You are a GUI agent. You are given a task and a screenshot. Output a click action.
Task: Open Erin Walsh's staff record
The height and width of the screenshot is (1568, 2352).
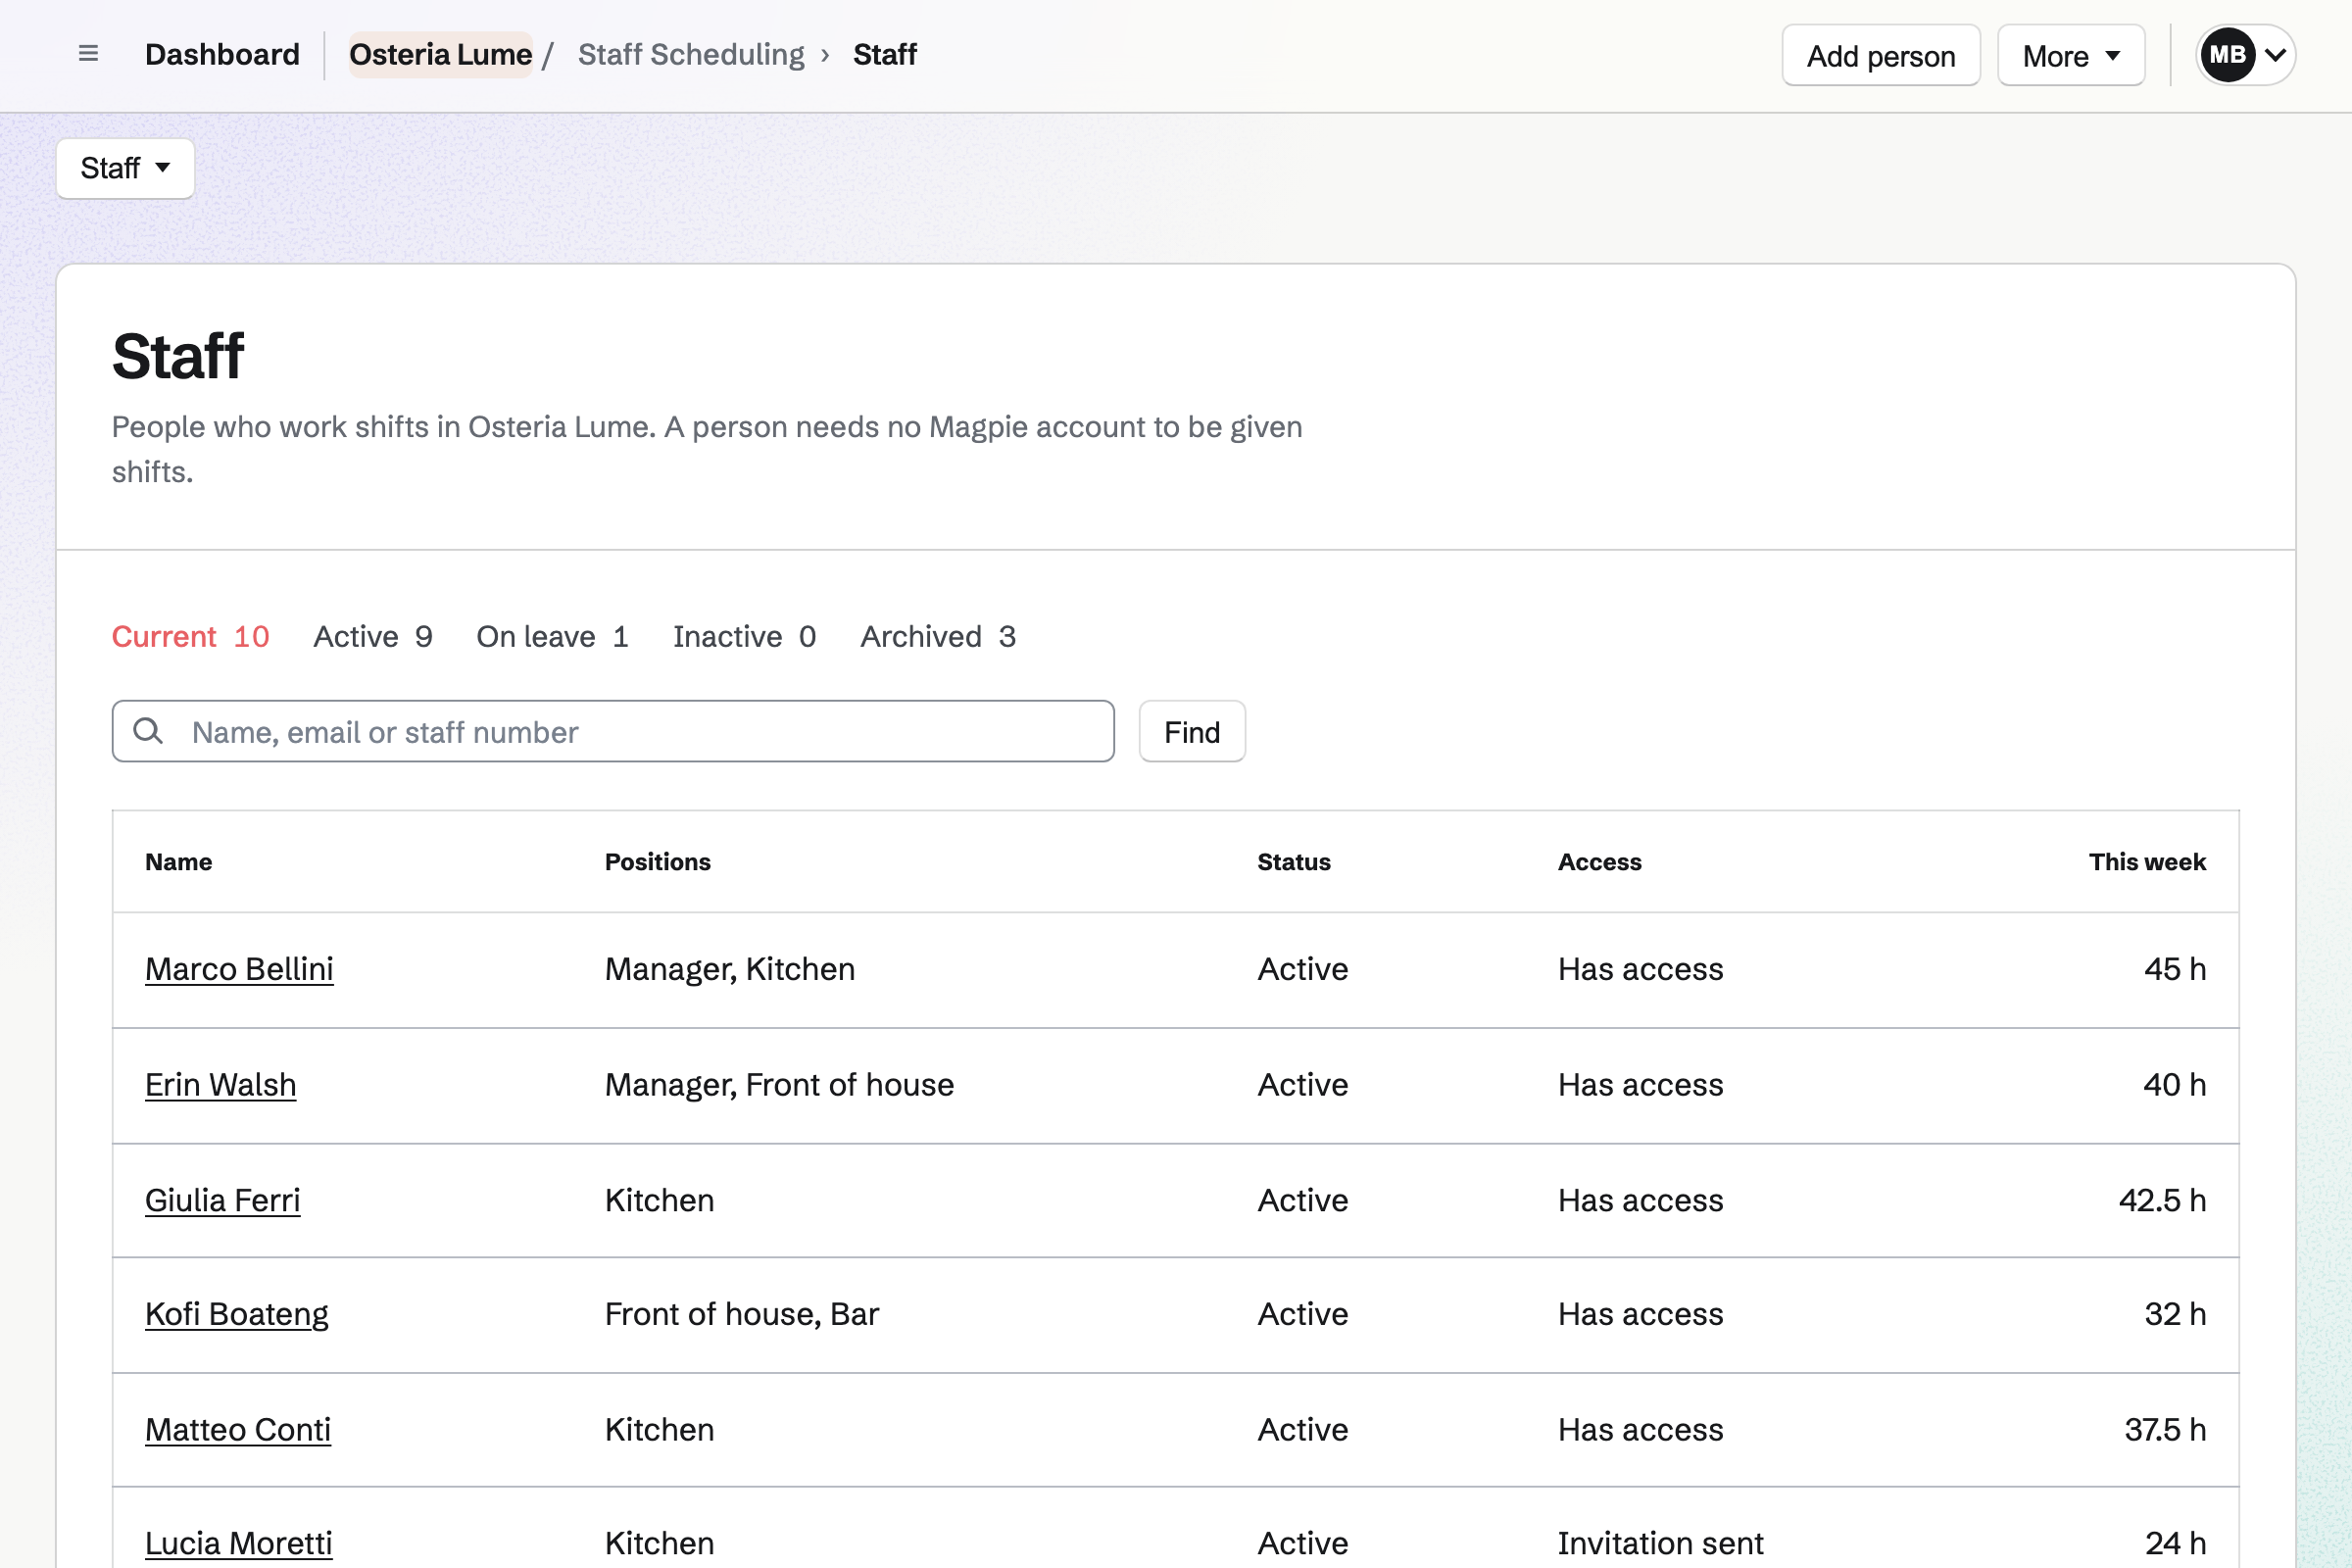point(221,1085)
